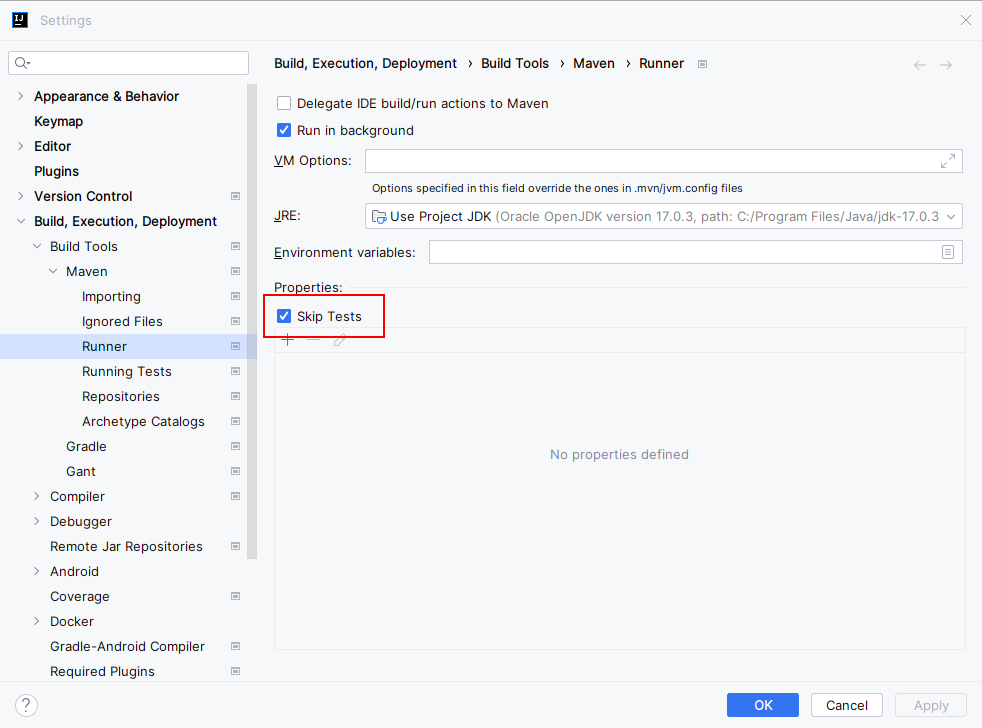The image size is (982, 728).
Task: Expand the Appearance & Behavior section
Action: click(21, 96)
